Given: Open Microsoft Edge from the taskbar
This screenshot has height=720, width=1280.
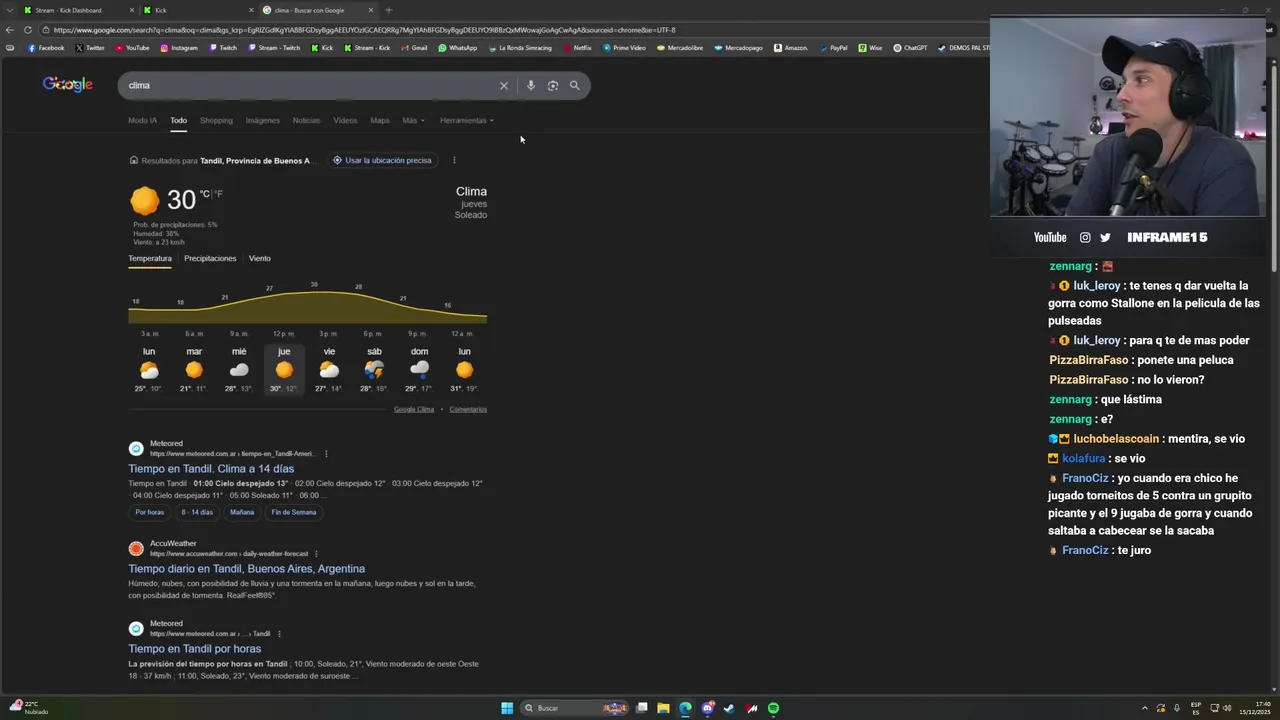Looking at the screenshot, I should (685, 708).
